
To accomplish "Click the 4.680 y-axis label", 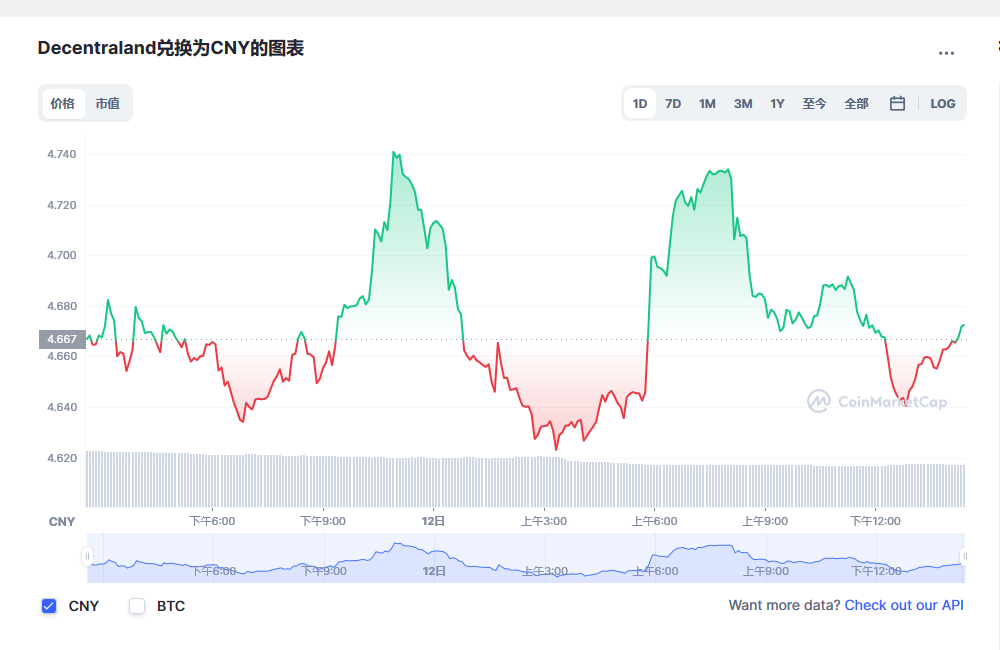I will click(61, 306).
